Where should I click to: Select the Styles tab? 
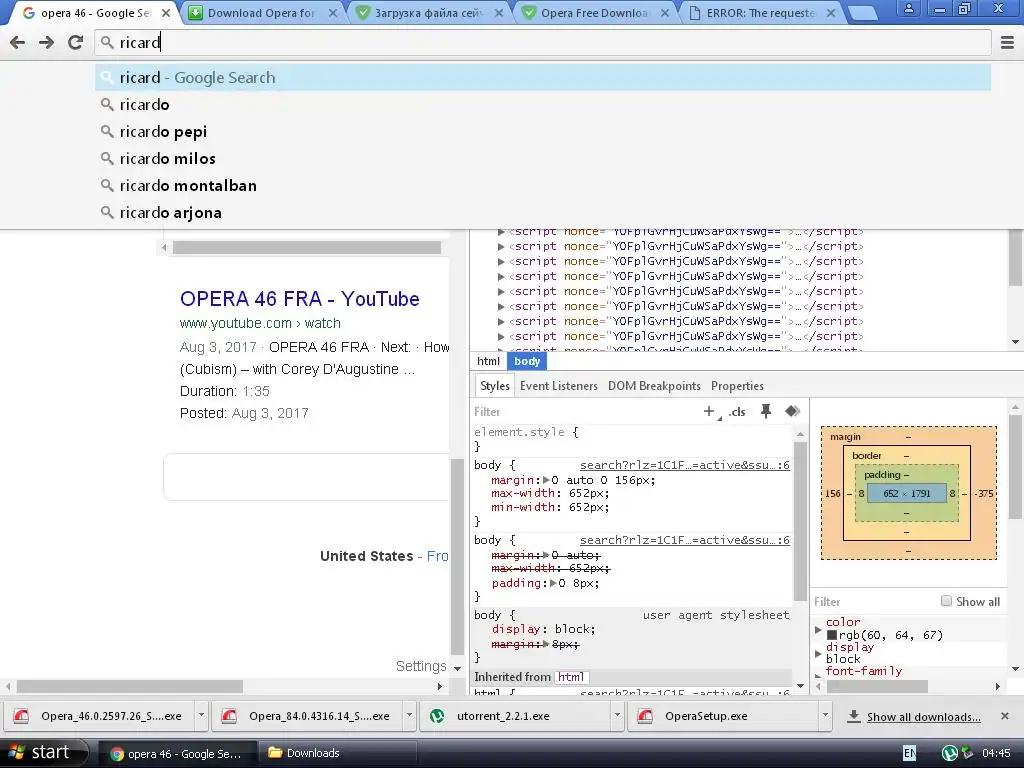pos(494,386)
